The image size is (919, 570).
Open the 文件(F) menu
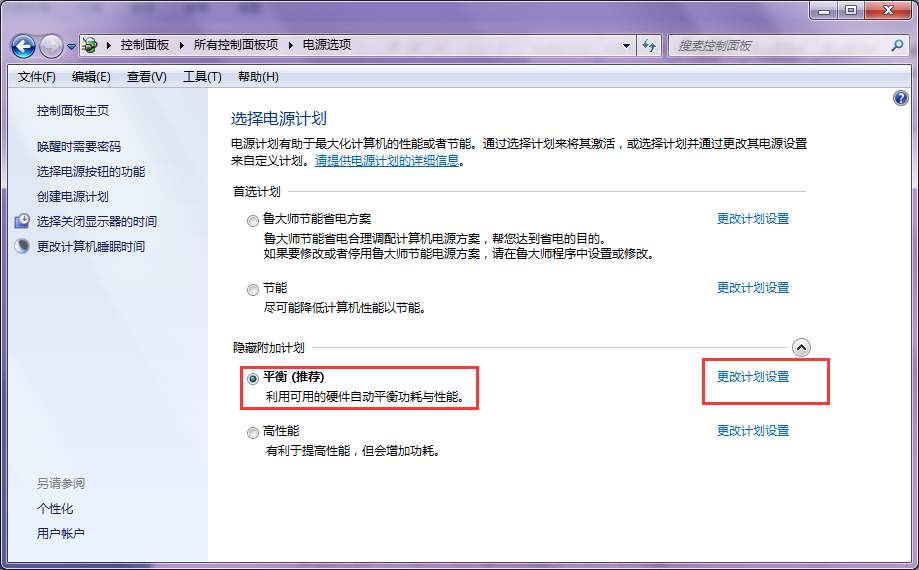[36, 77]
